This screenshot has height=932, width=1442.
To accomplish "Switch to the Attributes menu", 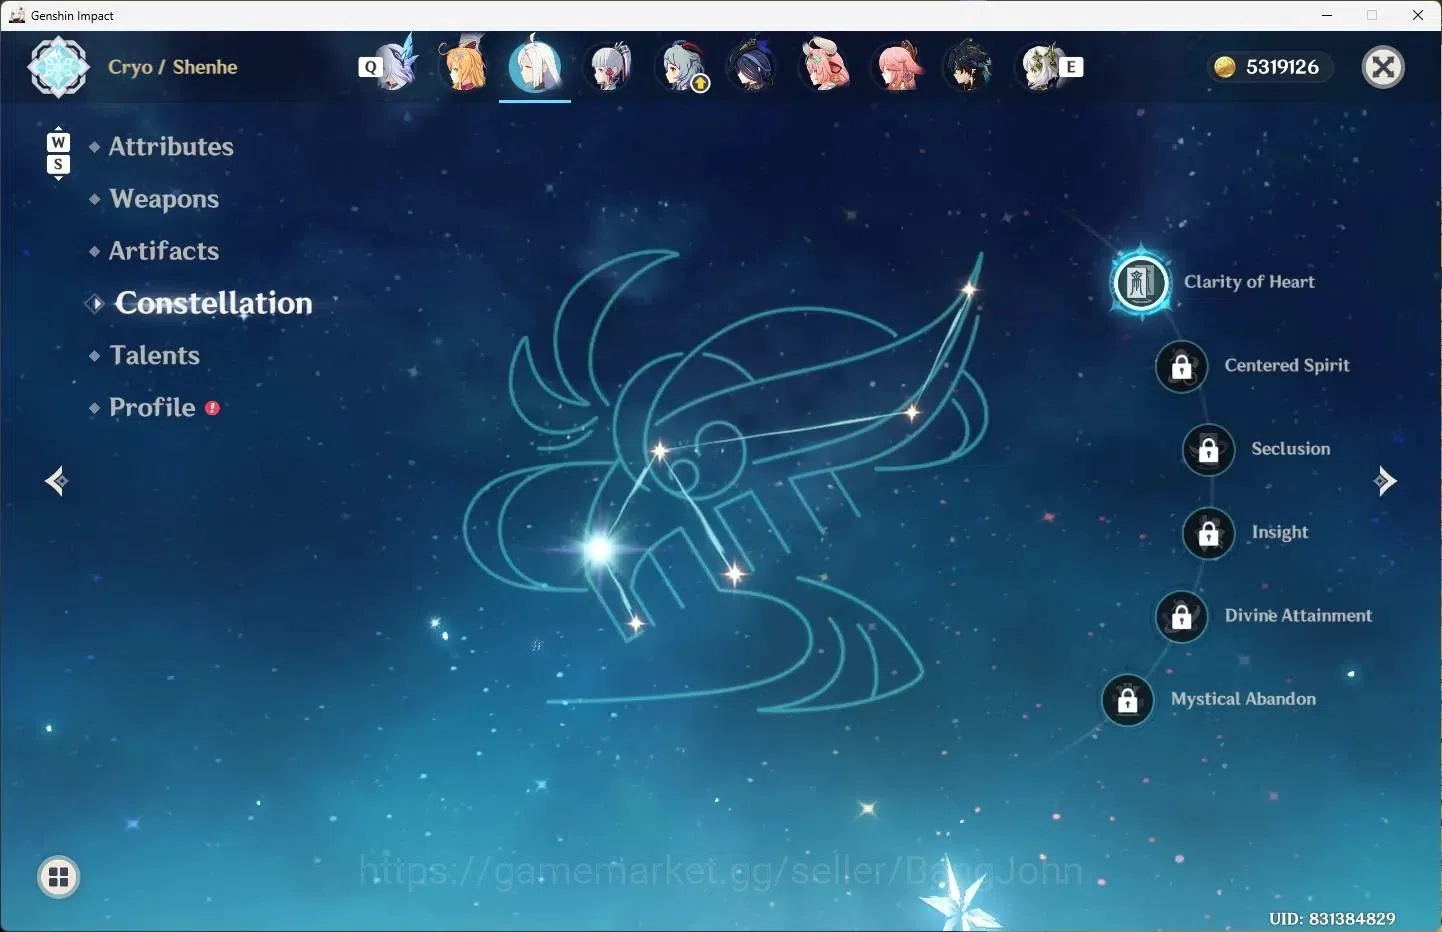I will point(171,147).
